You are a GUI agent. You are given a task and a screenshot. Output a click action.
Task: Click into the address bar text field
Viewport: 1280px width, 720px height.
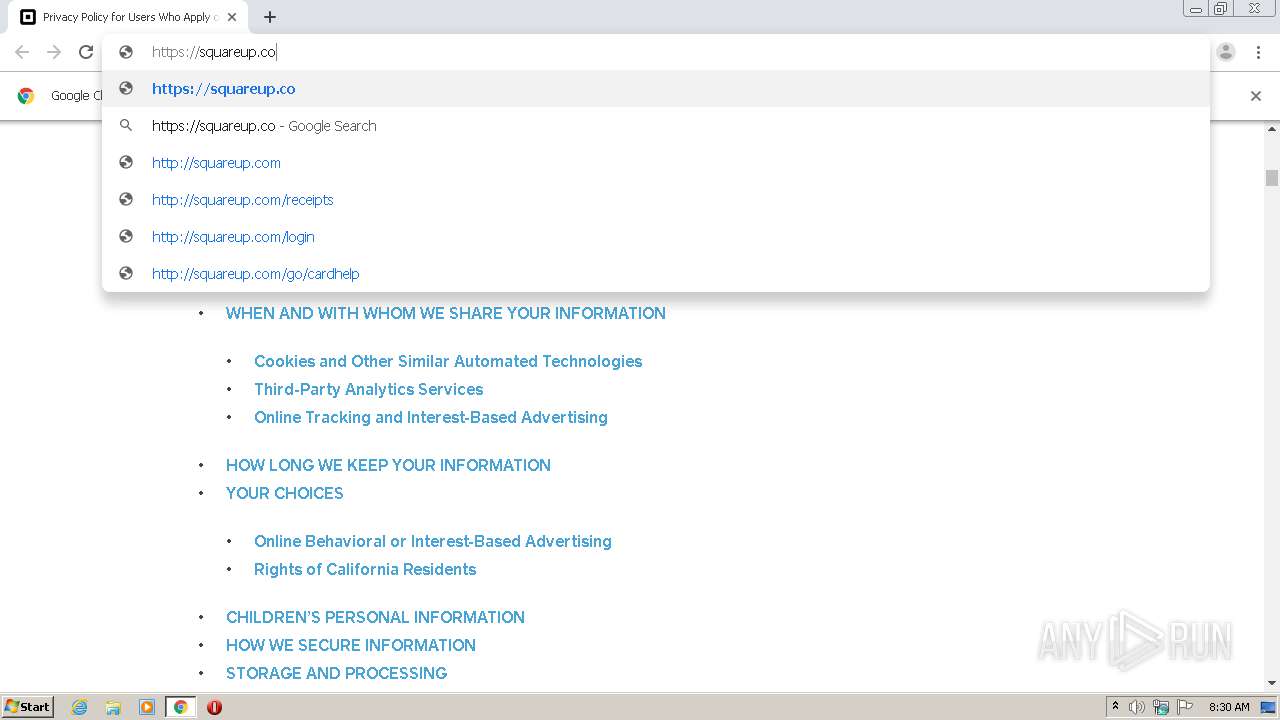[x=600, y=52]
